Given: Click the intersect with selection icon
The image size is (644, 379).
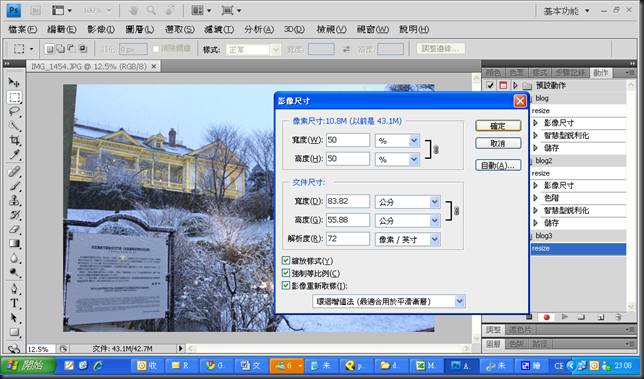Looking at the screenshot, I should (83, 49).
